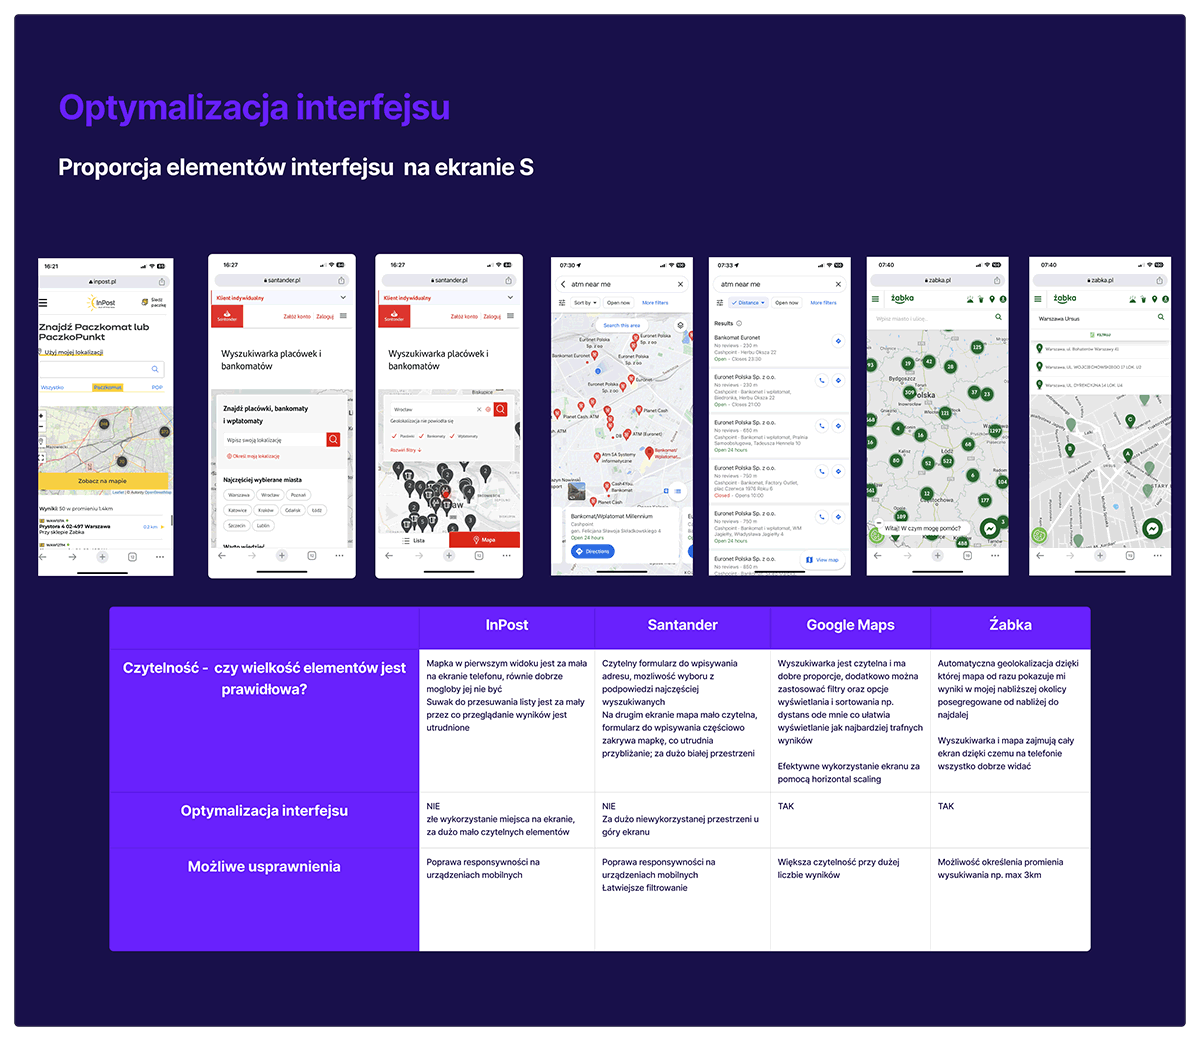Viewport: 1200px width, 1041px height.
Task: Toggle the Bankomaty filter checkbox
Action: 422,436
